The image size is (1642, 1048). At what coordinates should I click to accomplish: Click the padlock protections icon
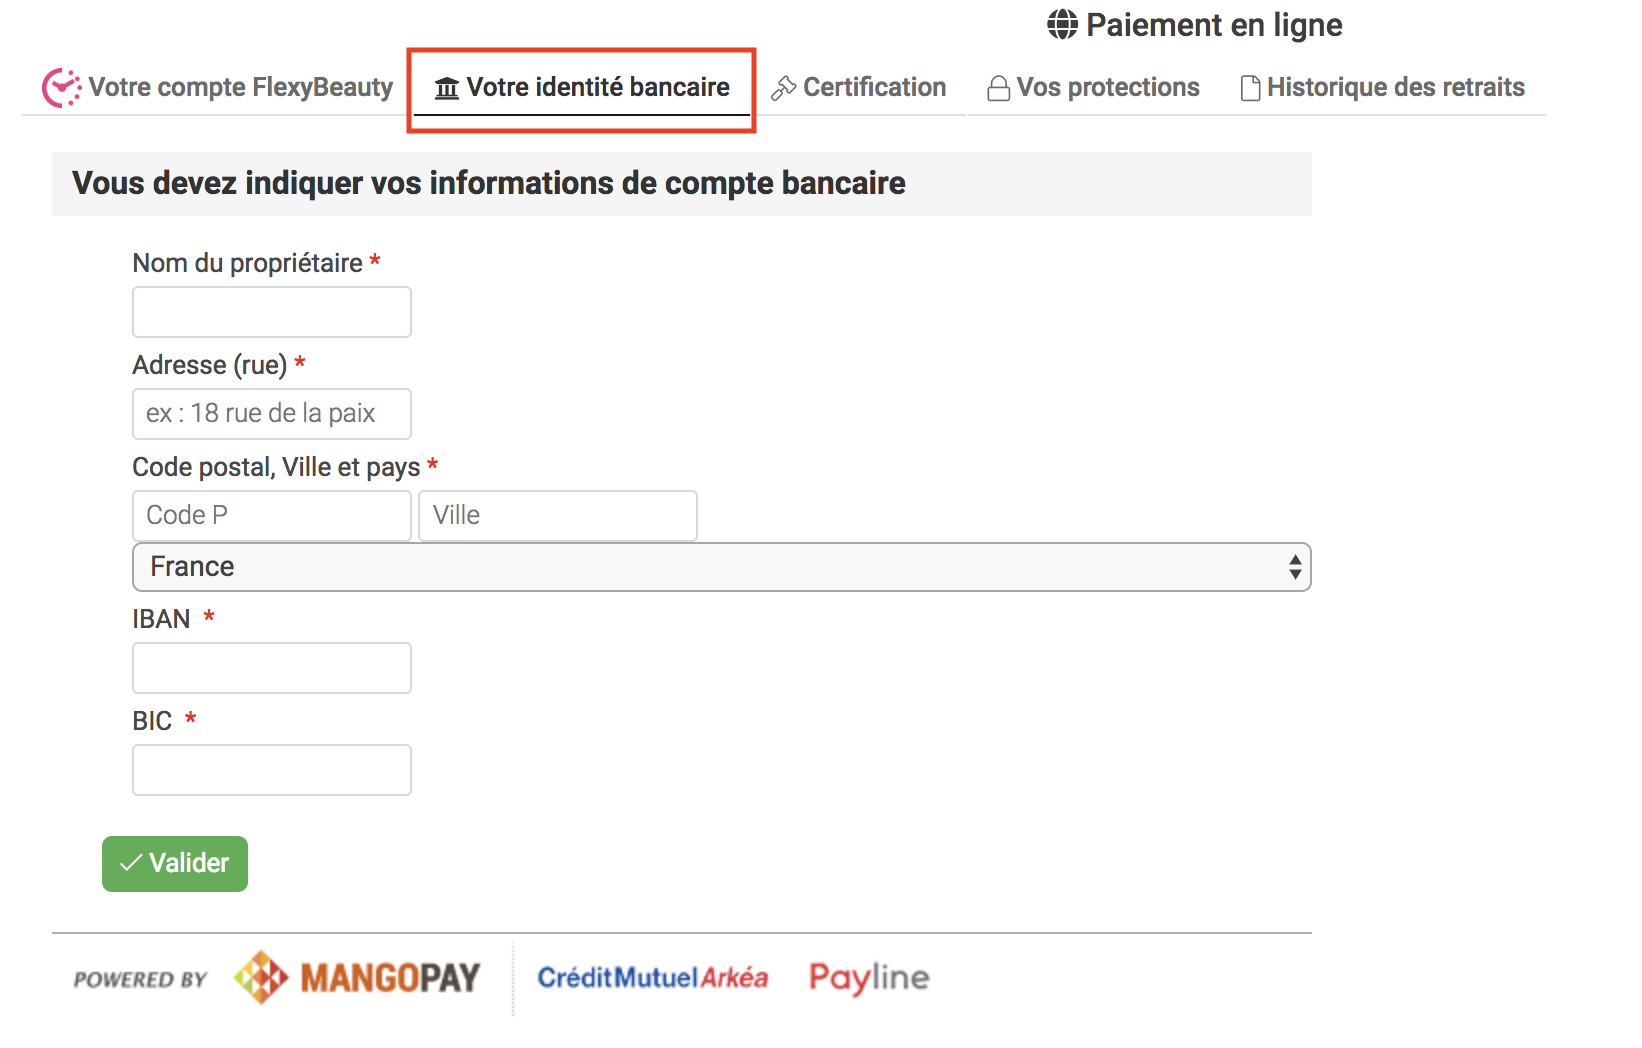[998, 89]
